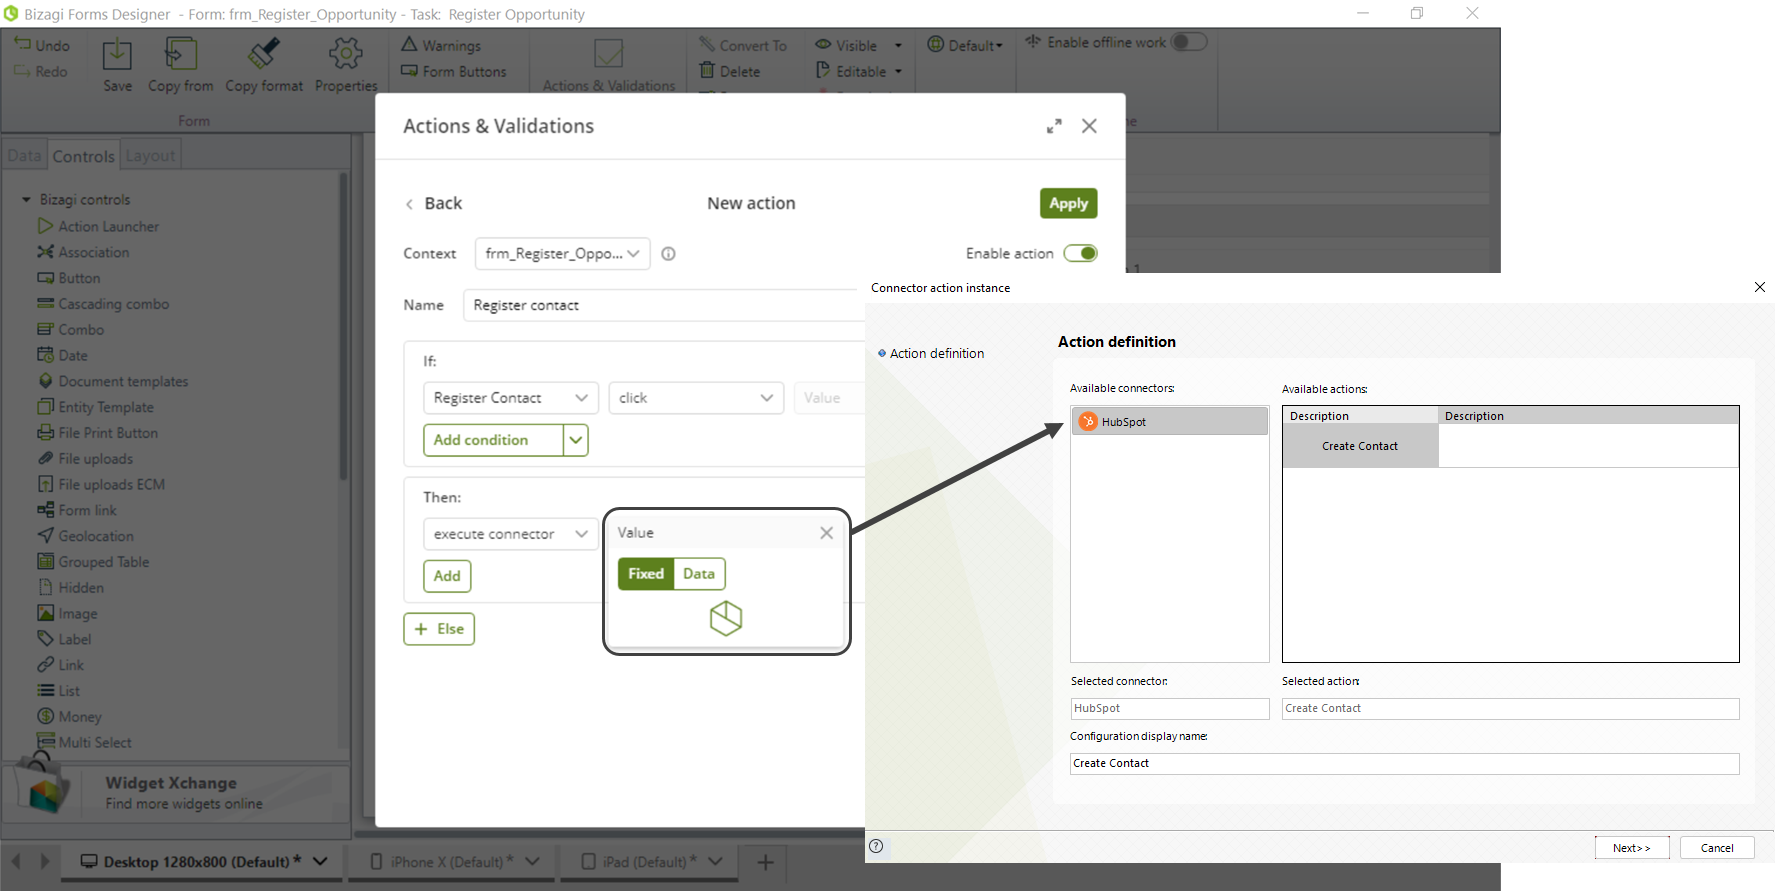Switch to the Layout tab
Viewport: 1775px width, 891px height.
(150, 156)
